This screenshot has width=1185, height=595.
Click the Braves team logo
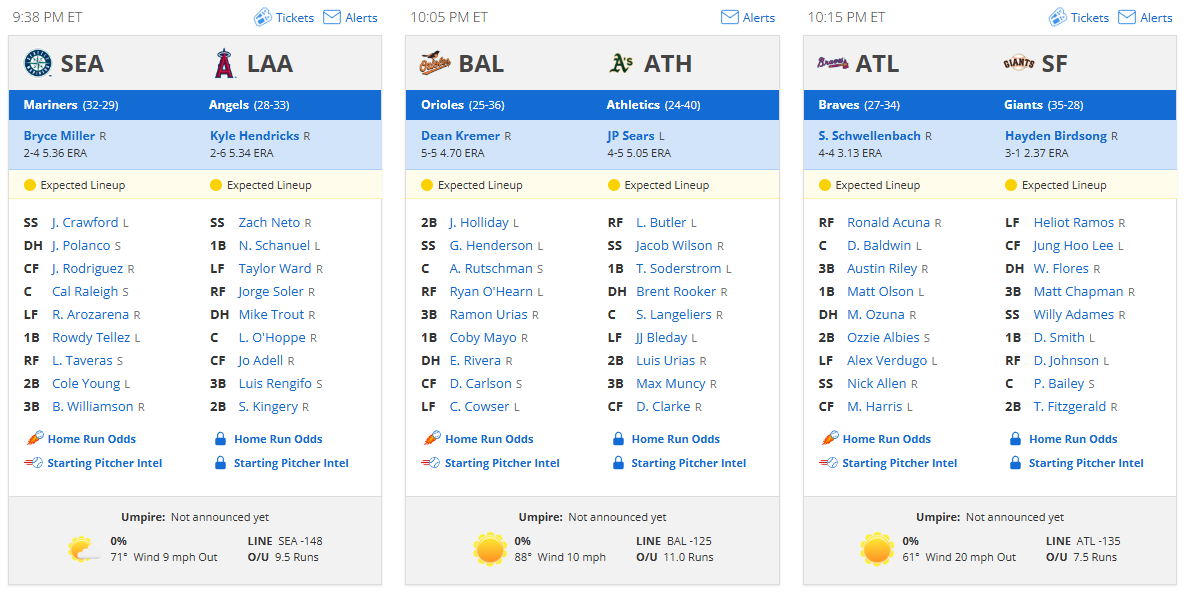click(833, 64)
